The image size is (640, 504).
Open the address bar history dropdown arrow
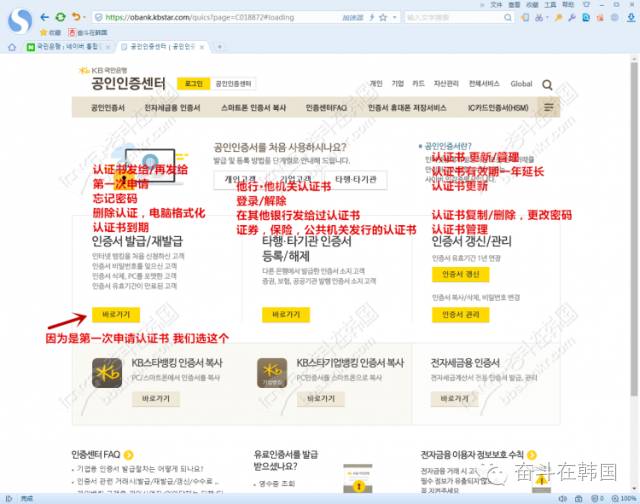pyautogui.click(x=395, y=18)
